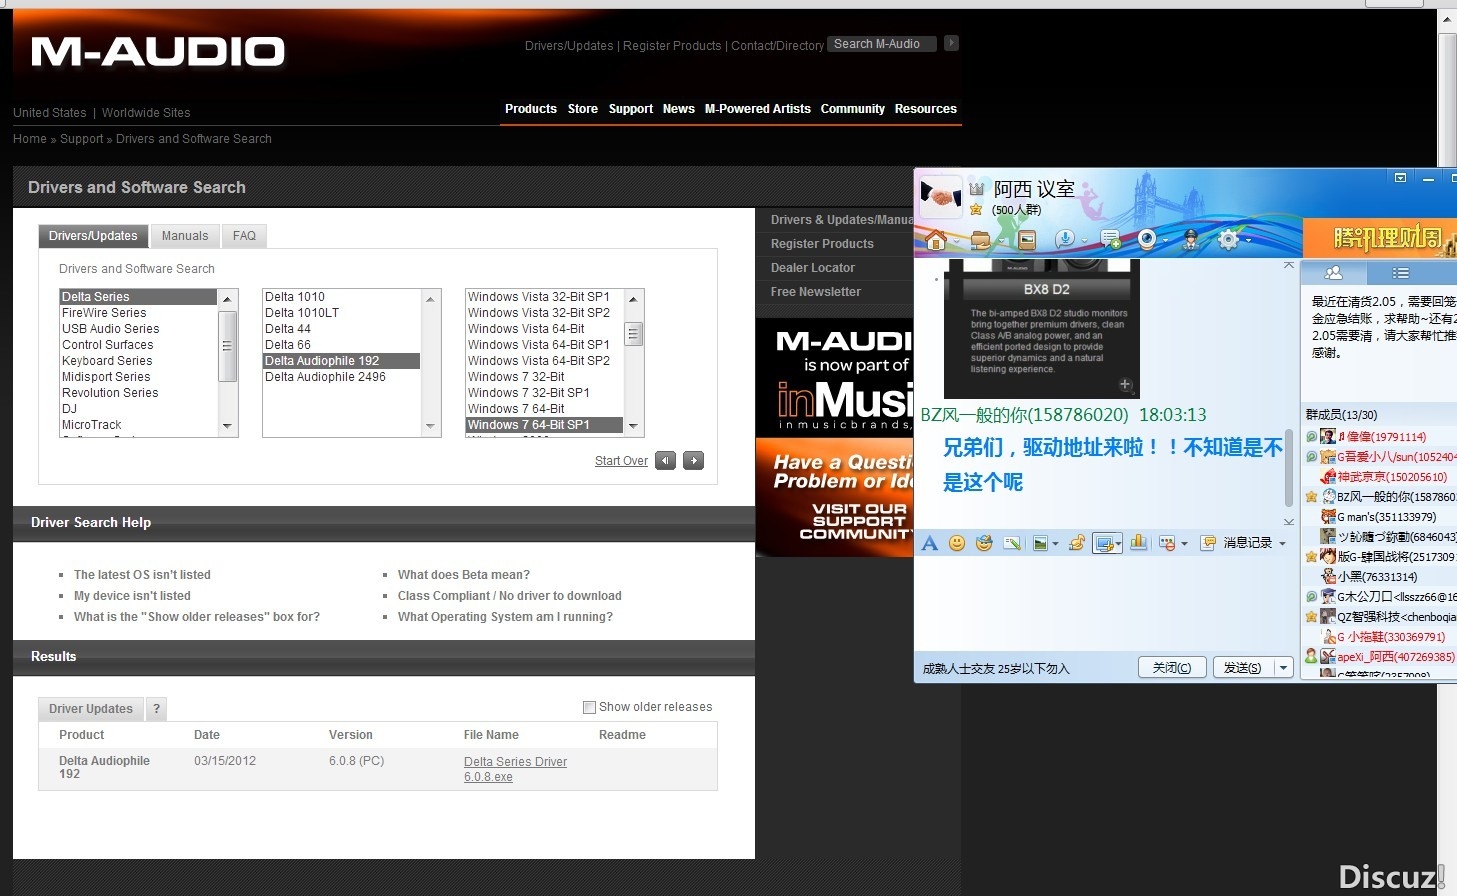Click the vote bar chart icon
Screen dimensions: 1457x896
click(x=1138, y=542)
